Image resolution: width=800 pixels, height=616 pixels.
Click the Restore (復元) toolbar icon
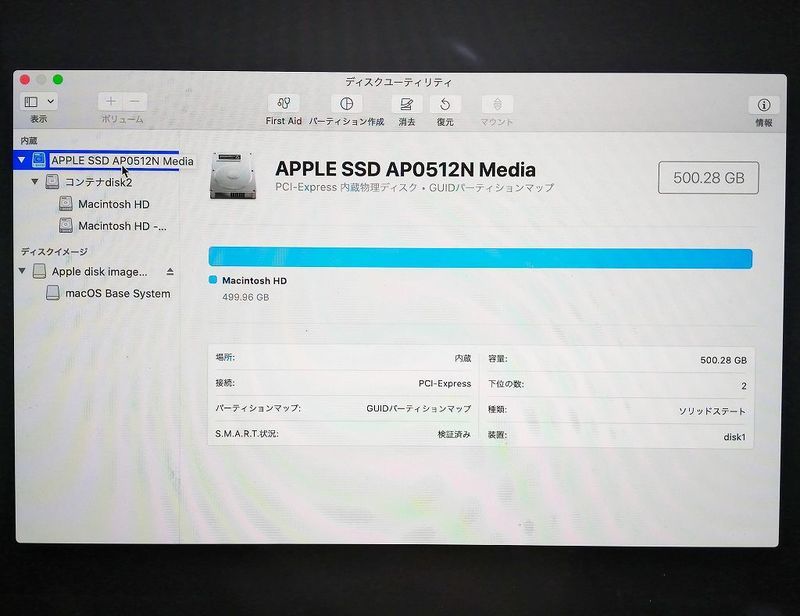click(x=445, y=105)
